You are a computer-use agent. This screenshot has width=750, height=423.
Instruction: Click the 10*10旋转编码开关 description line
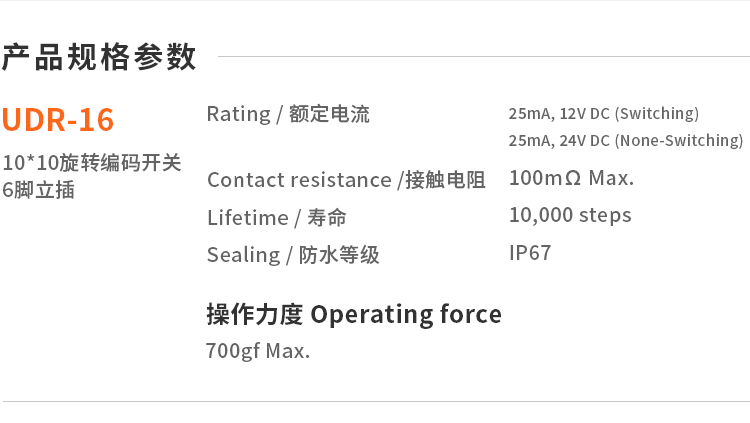(92, 163)
